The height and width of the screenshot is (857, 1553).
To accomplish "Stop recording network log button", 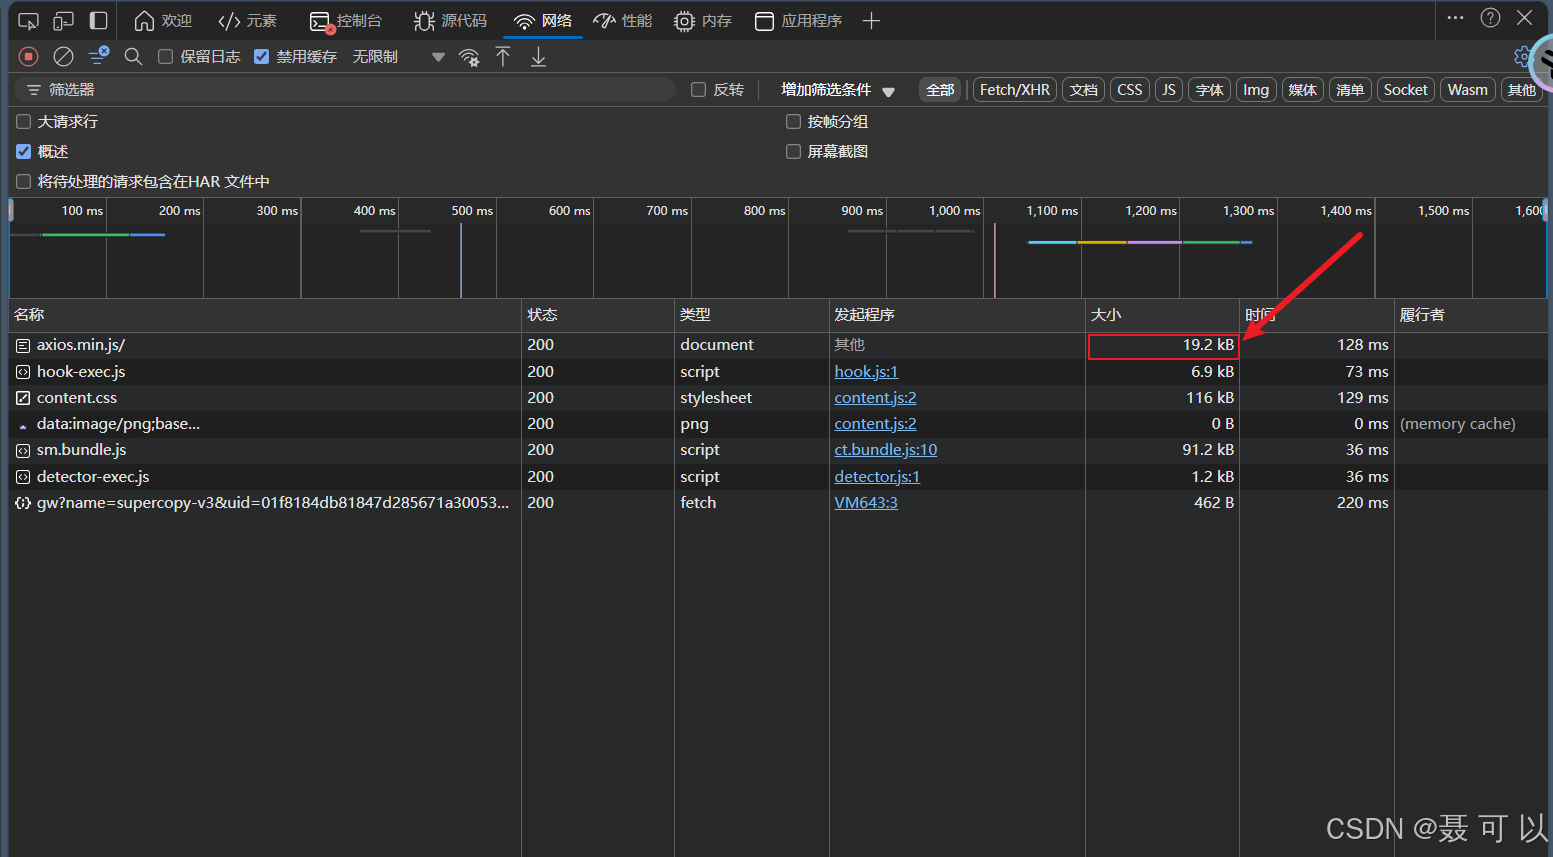I will pos(28,57).
